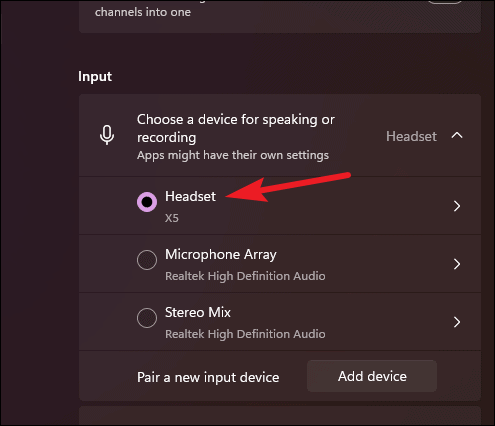Click the Input section heading
Screen dimensions: 495x426
click(95, 77)
